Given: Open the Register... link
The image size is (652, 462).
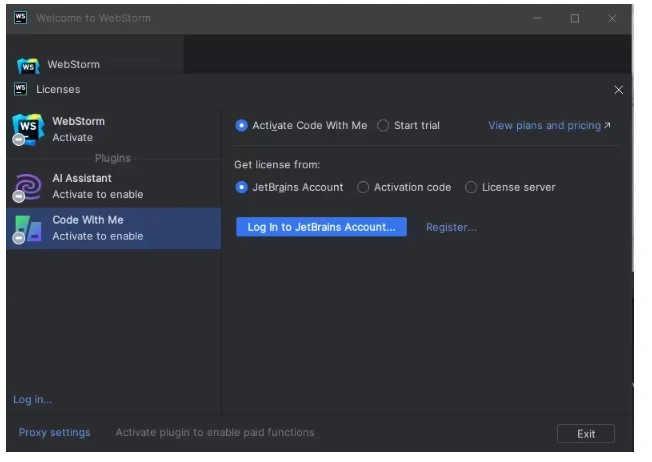Looking at the screenshot, I should 451,227.
